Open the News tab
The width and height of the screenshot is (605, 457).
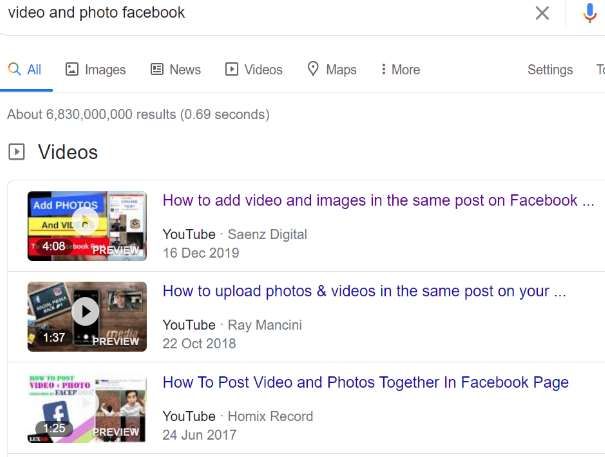point(176,69)
